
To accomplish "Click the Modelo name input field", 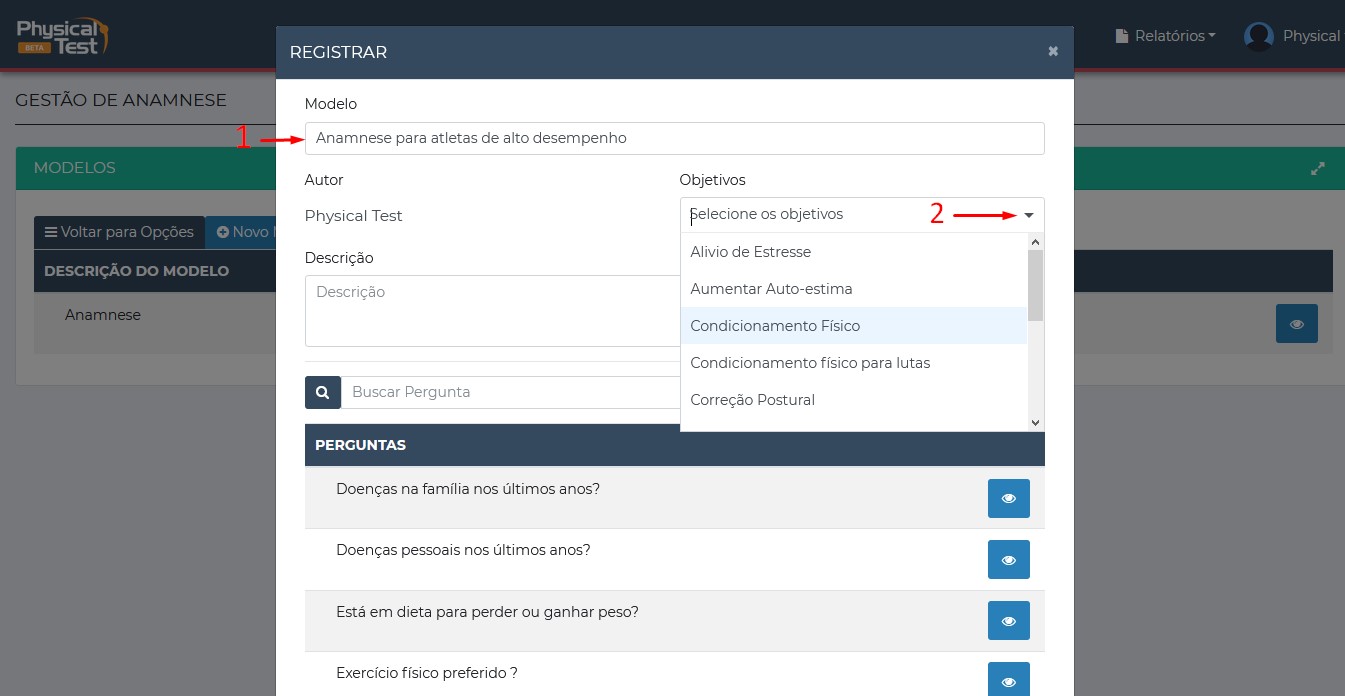I will pos(674,138).
